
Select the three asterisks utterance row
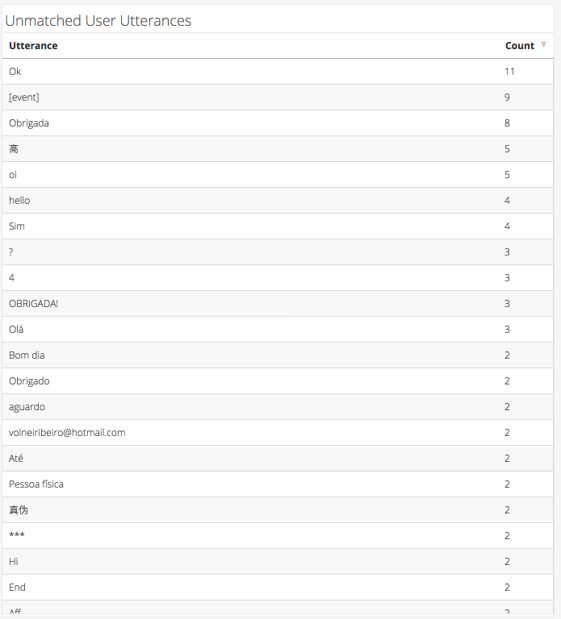[278, 536]
